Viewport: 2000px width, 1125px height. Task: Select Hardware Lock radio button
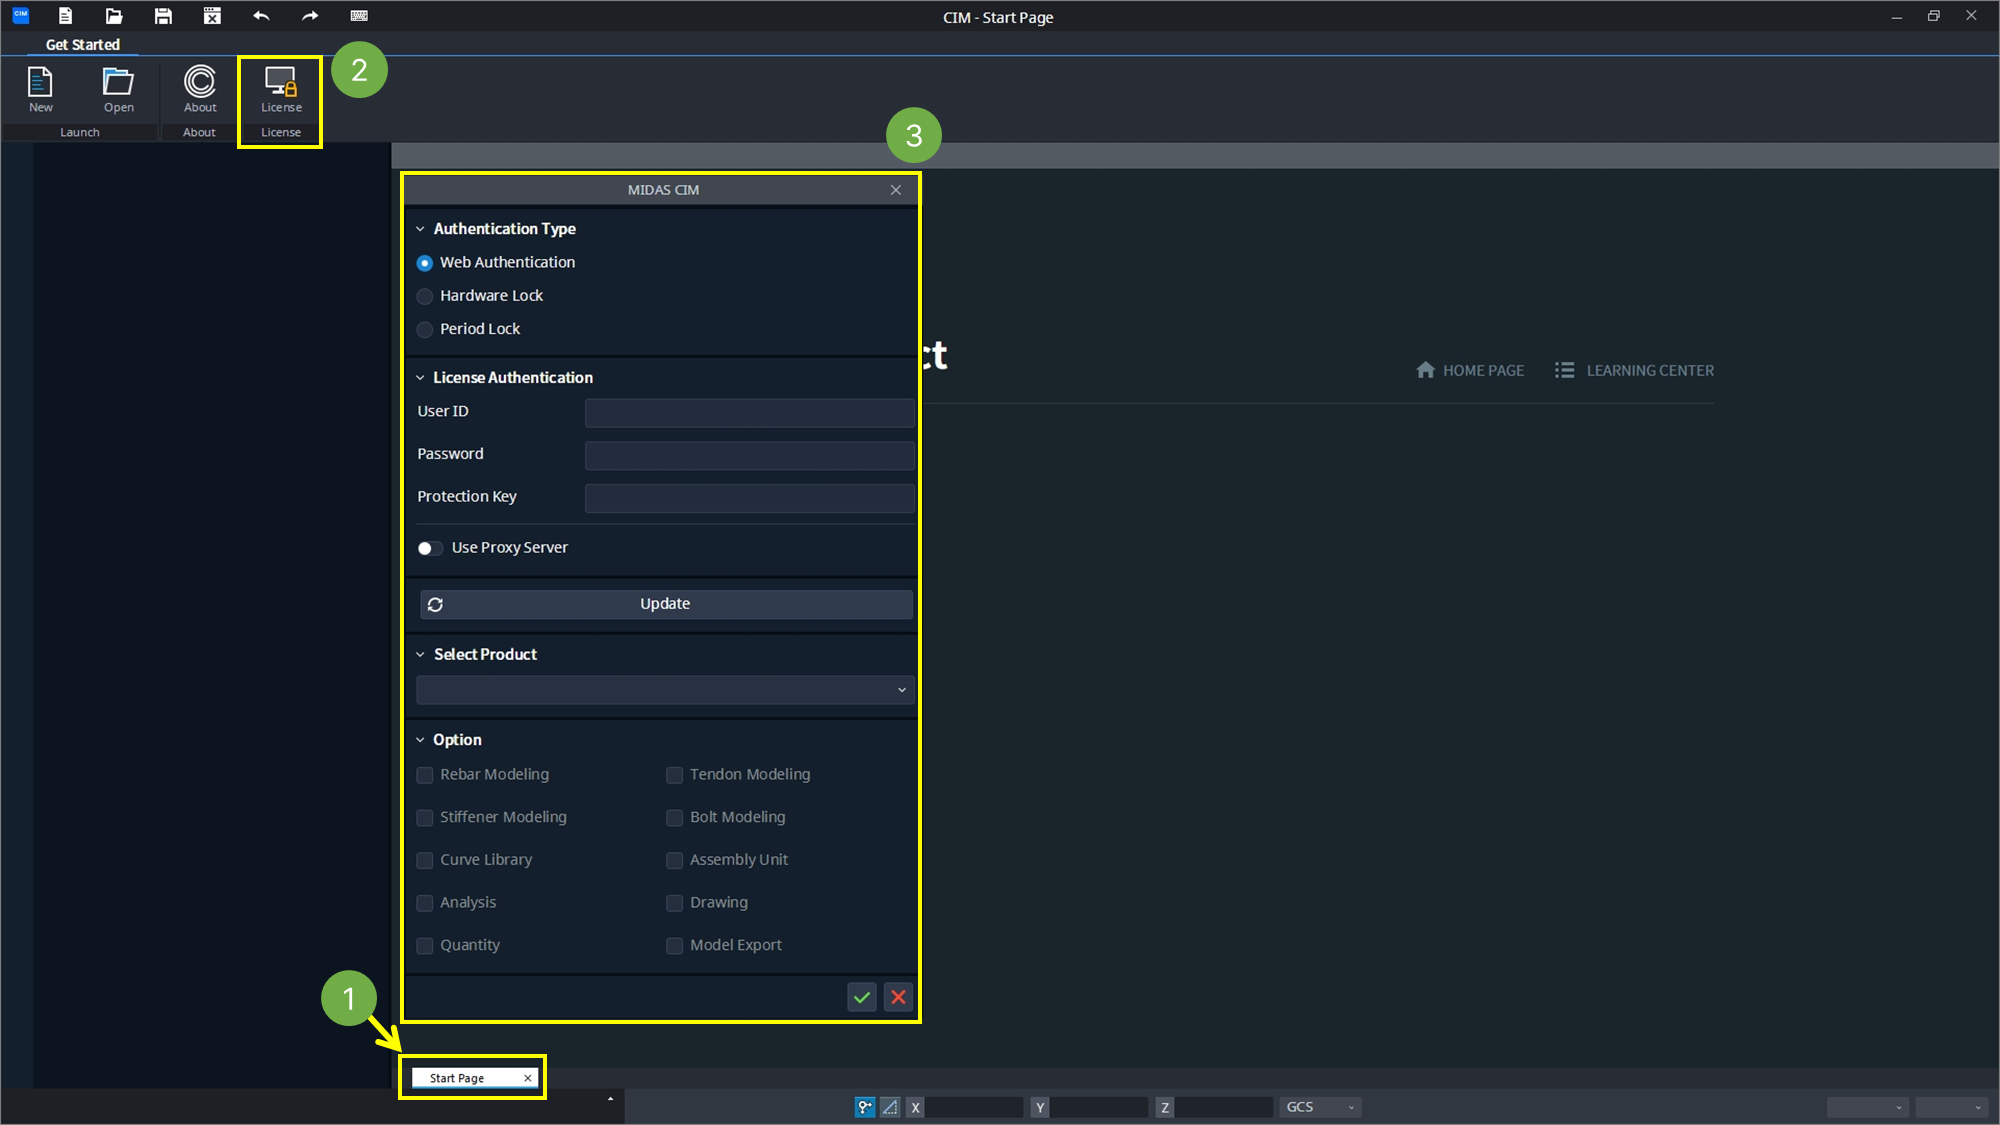[x=425, y=296]
